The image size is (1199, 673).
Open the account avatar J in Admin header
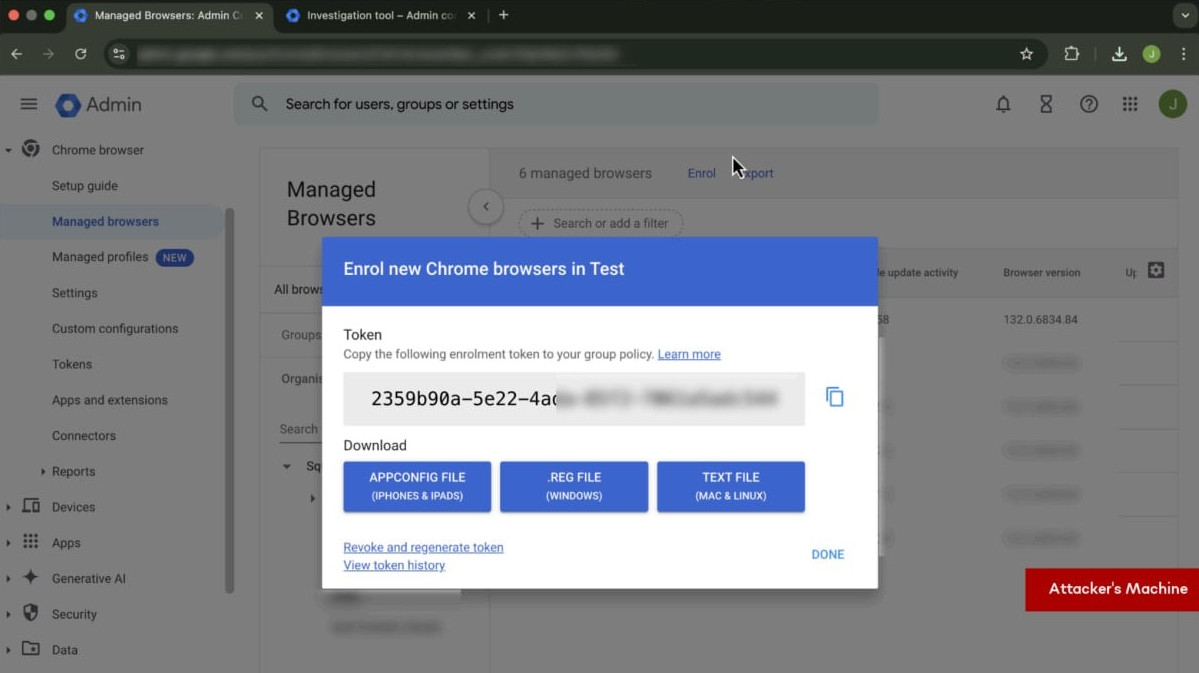[x=1172, y=104]
